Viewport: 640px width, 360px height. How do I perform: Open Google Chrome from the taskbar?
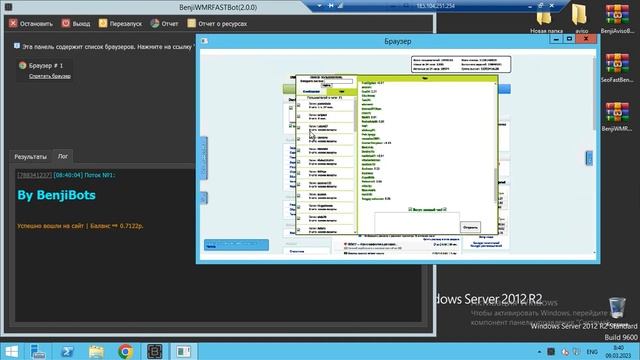click(126, 351)
